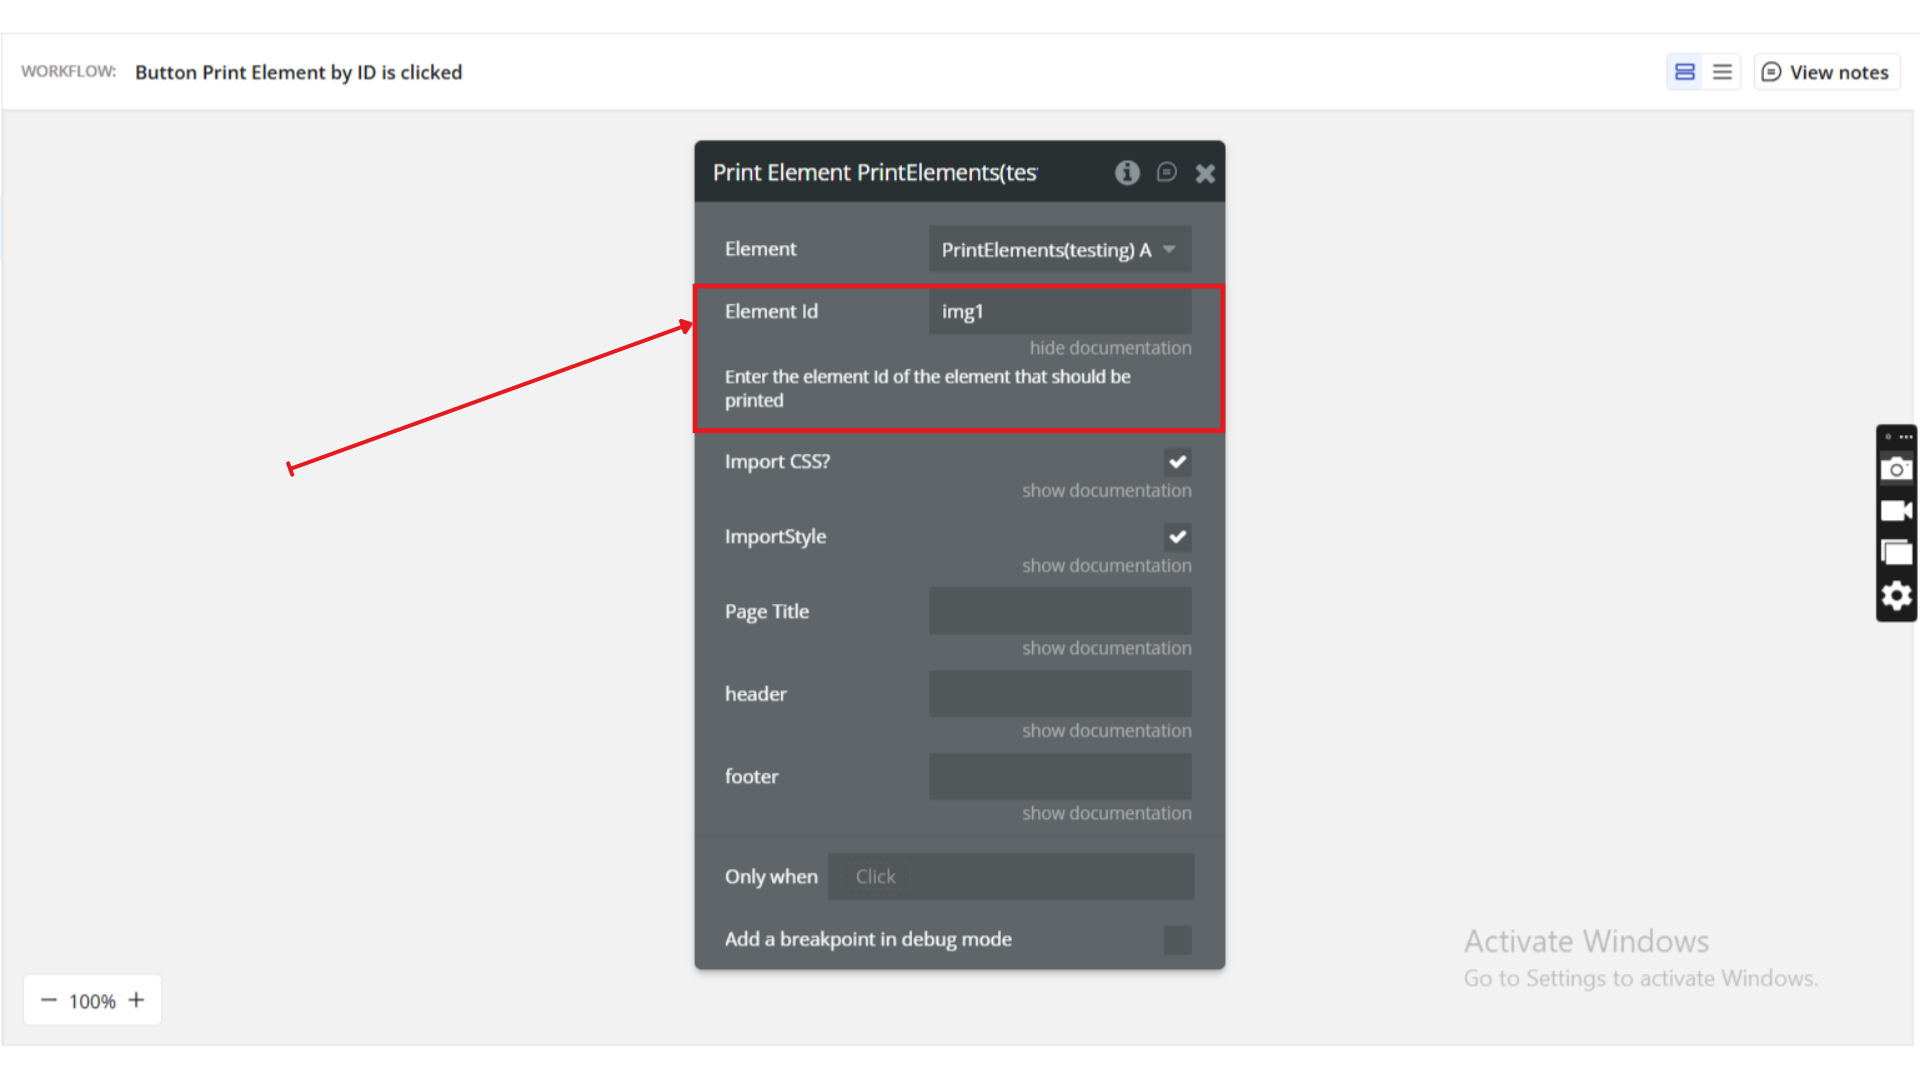Open the Element dropdown PrintElements(testing) A
The width and height of the screenshot is (1920, 1080).
[x=1059, y=250]
